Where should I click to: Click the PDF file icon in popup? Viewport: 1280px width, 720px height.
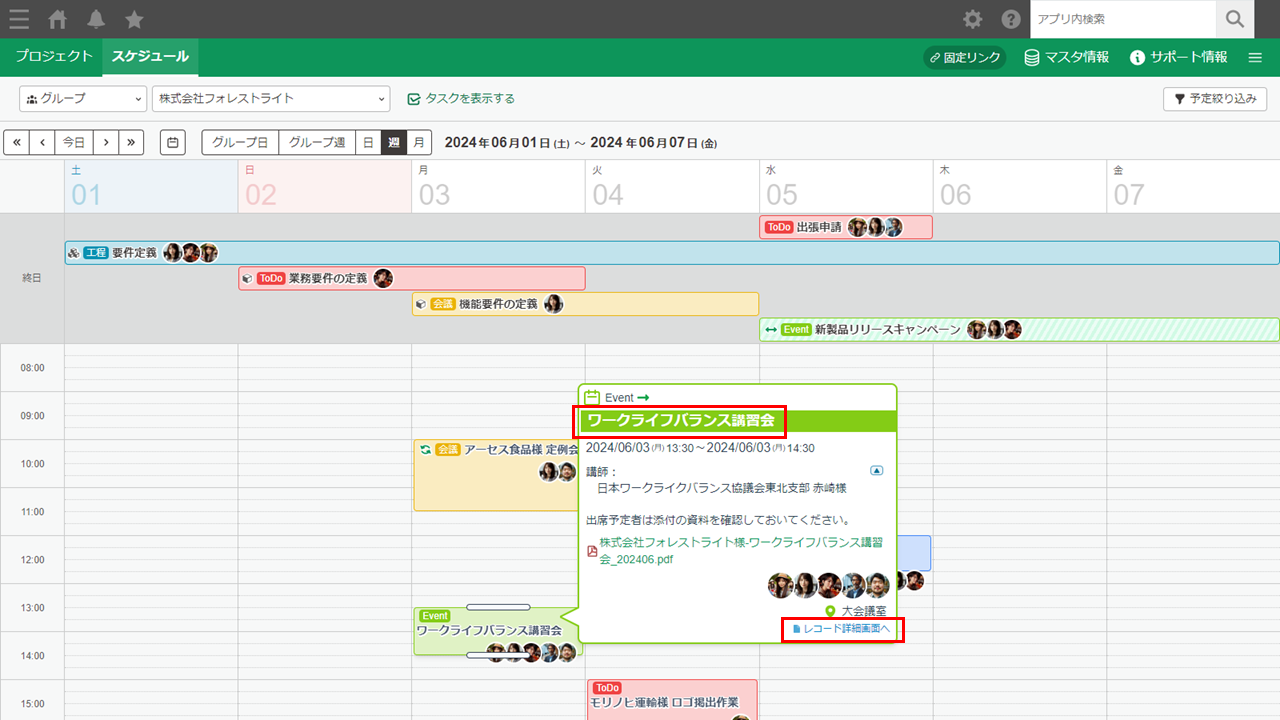pyautogui.click(x=592, y=551)
